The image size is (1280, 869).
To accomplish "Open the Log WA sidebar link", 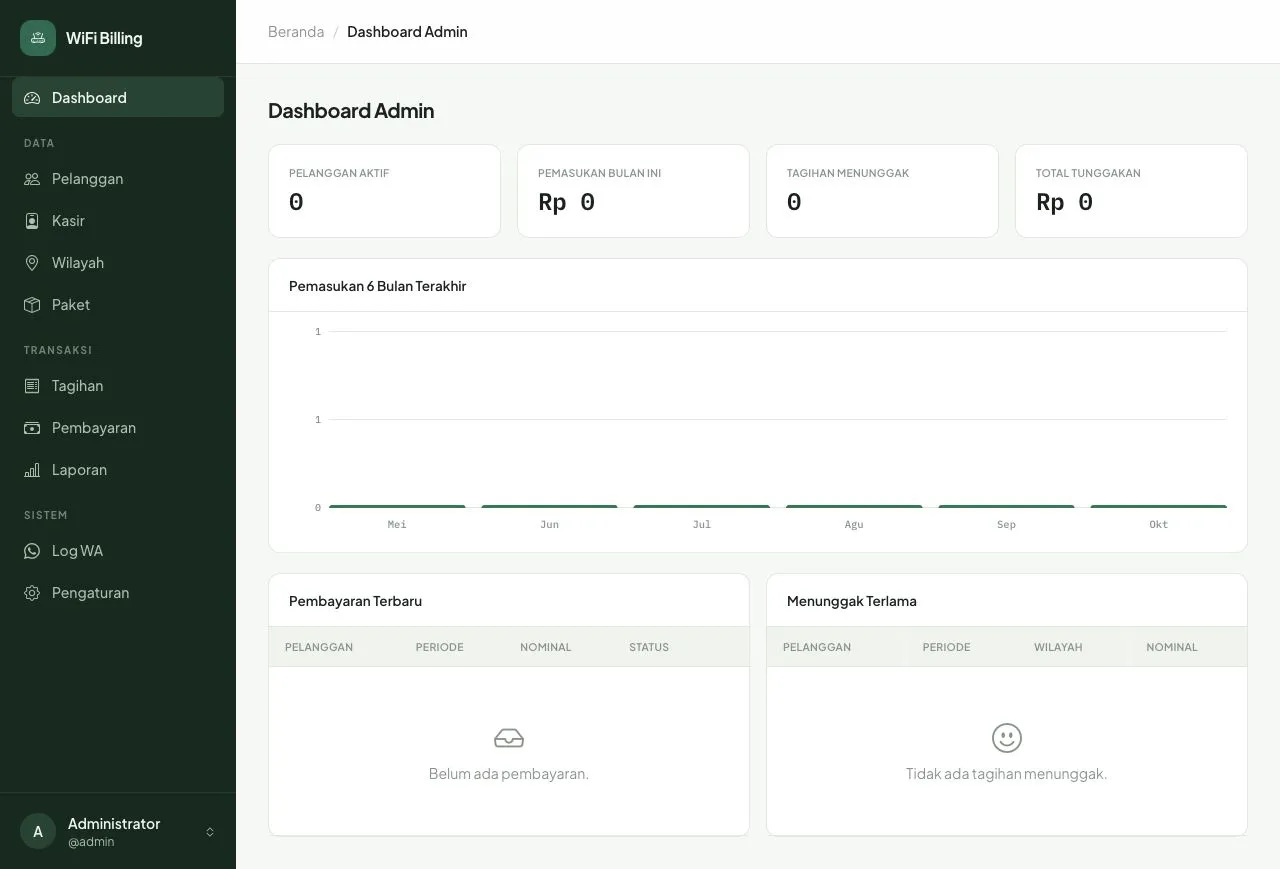I will coord(118,551).
